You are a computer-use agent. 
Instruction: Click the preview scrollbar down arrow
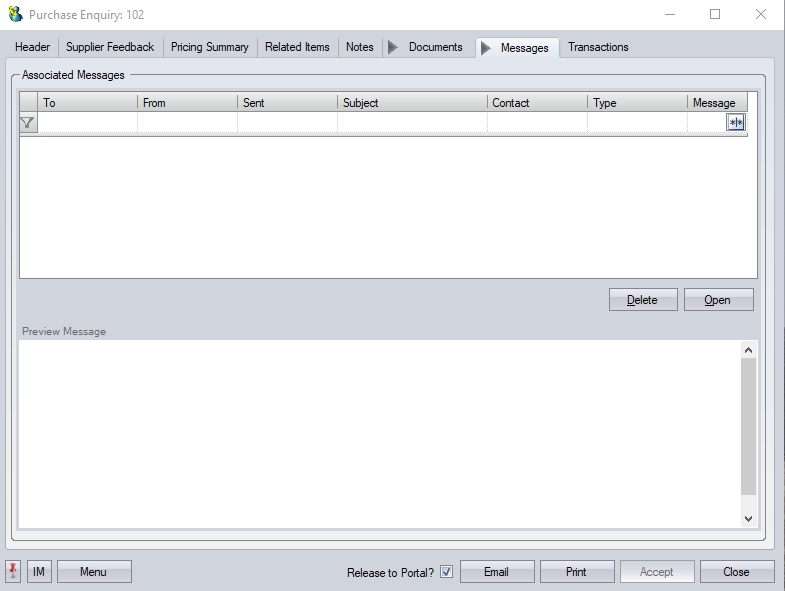tap(748, 519)
